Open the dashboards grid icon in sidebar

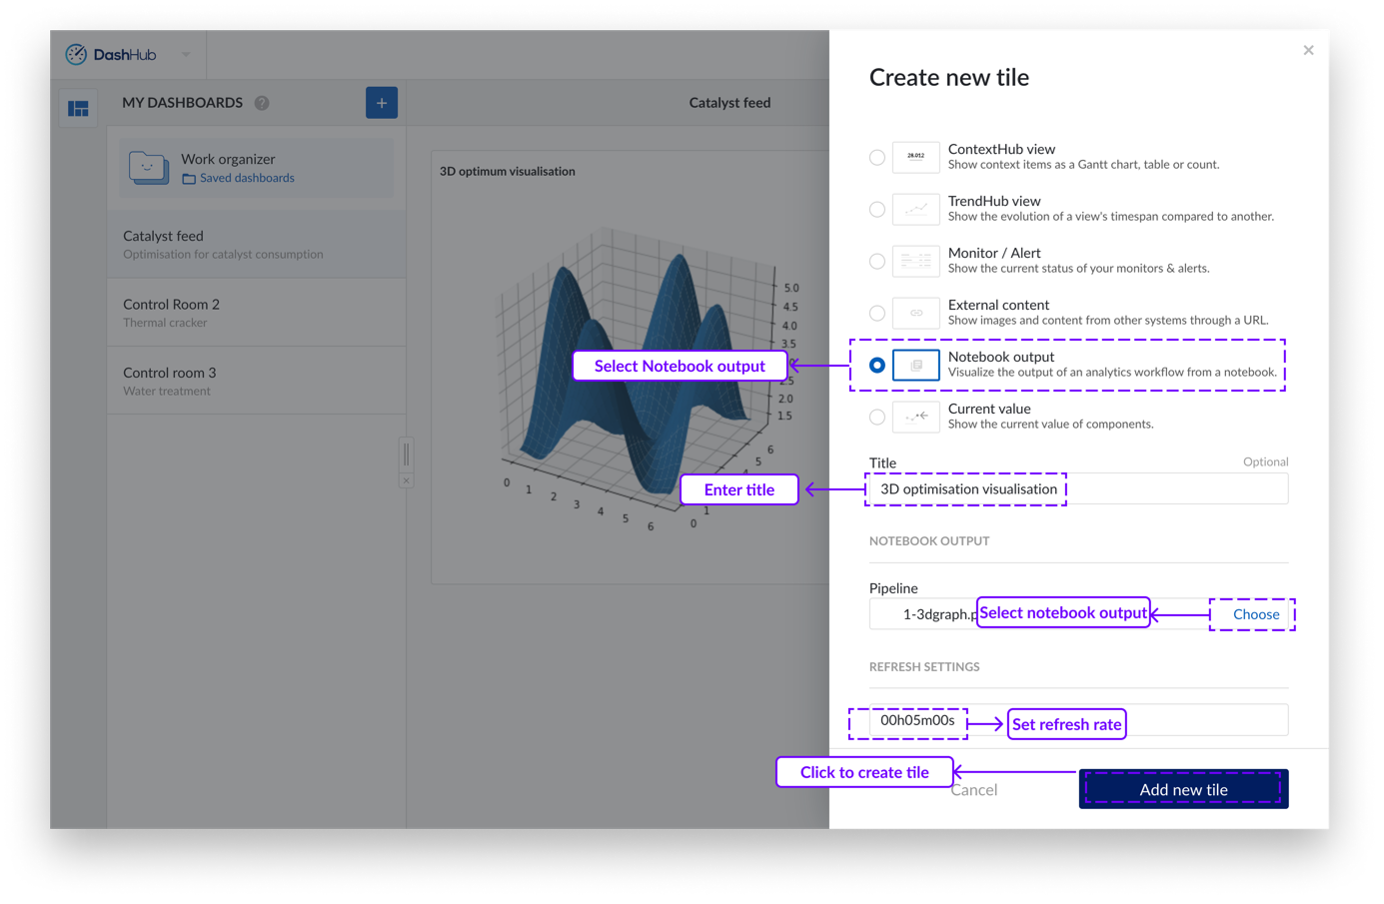point(78,108)
